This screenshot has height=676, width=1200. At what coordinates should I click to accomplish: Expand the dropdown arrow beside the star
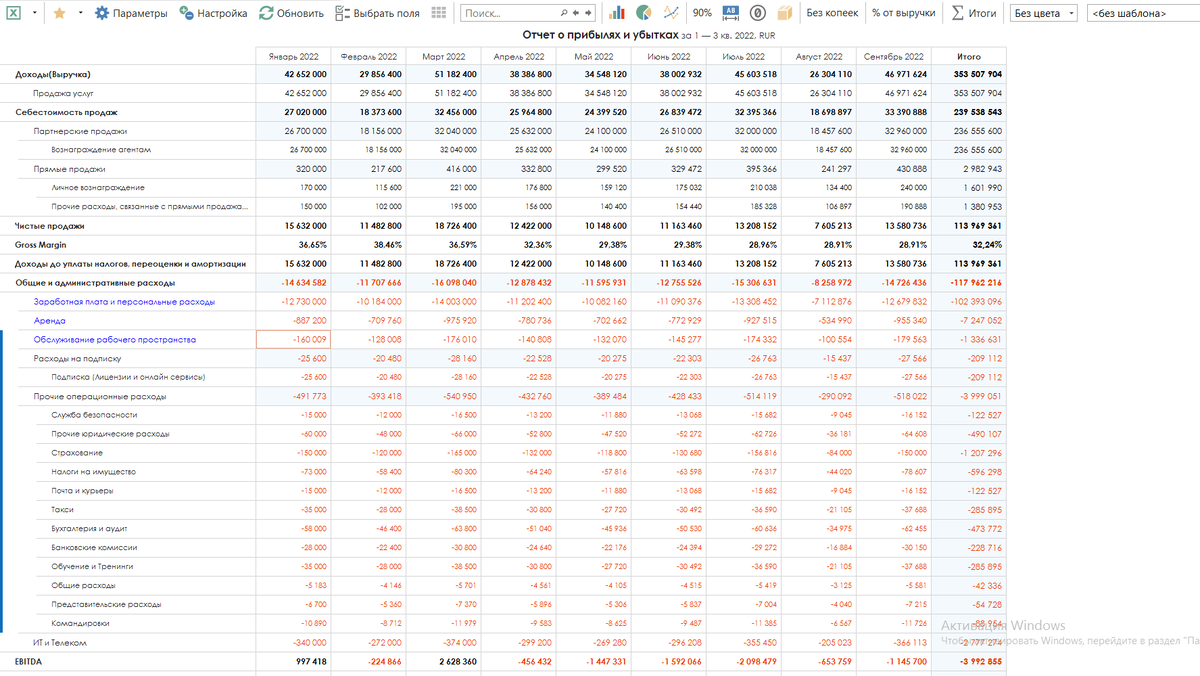pyautogui.click(x=79, y=13)
